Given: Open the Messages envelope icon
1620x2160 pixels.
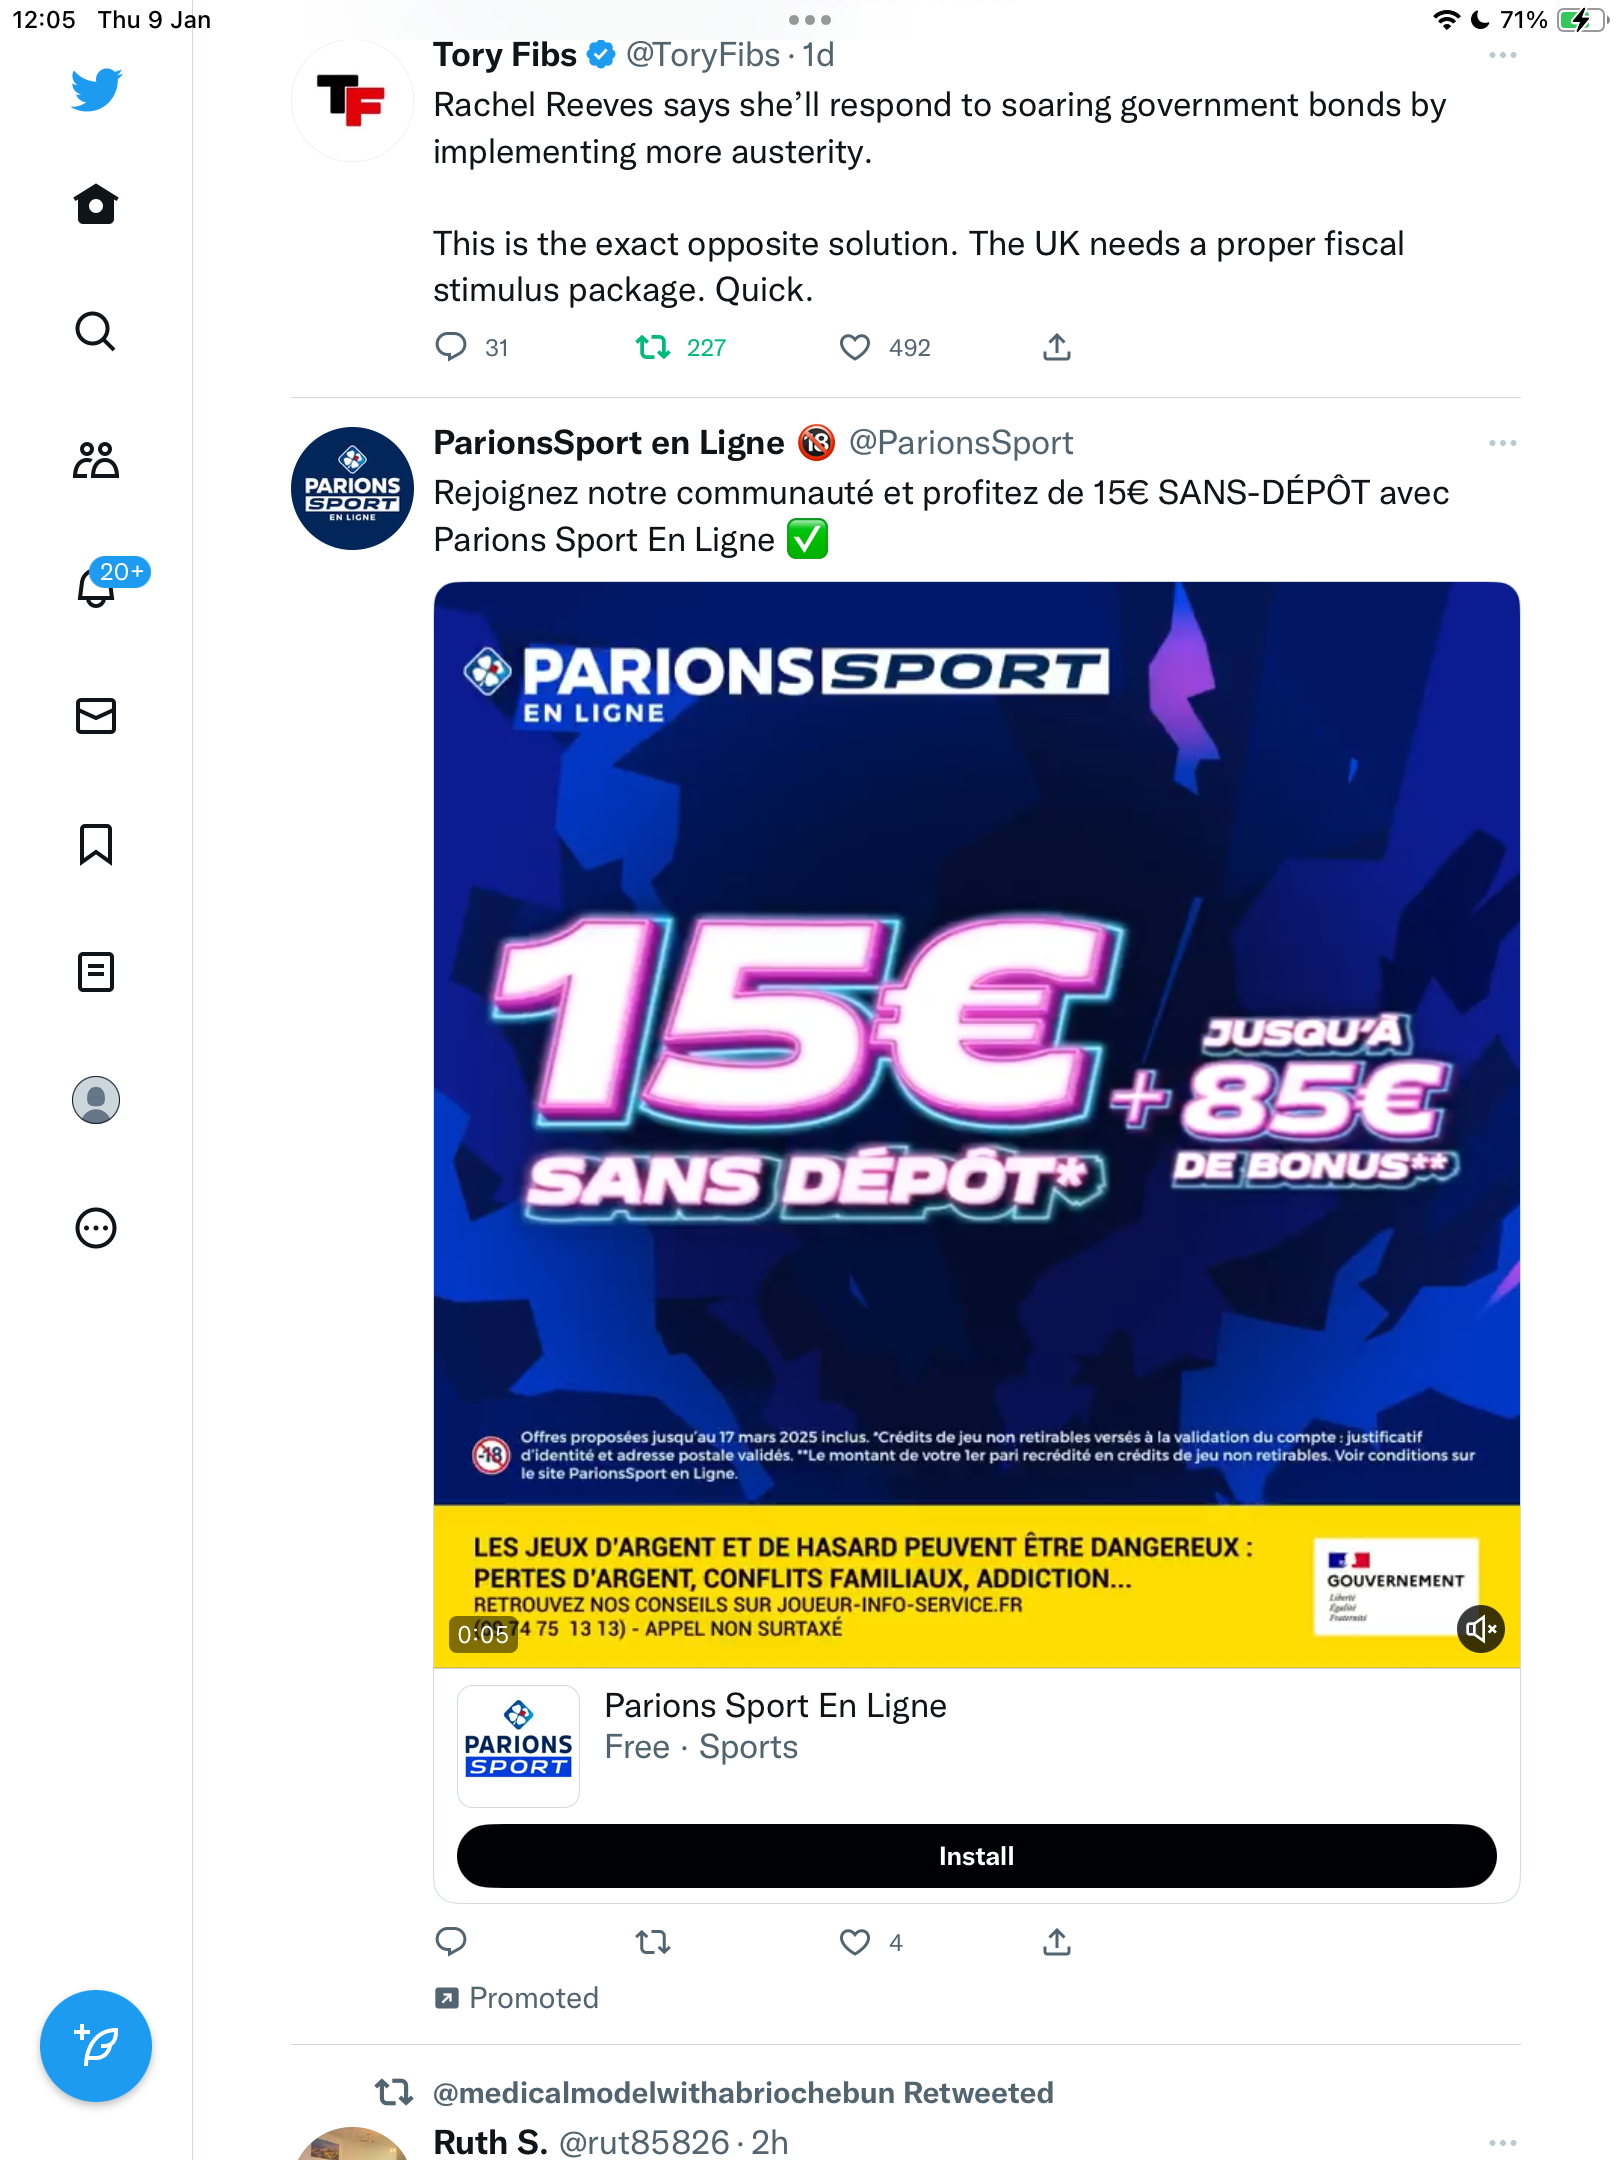Looking at the screenshot, I should pos(96,716).
